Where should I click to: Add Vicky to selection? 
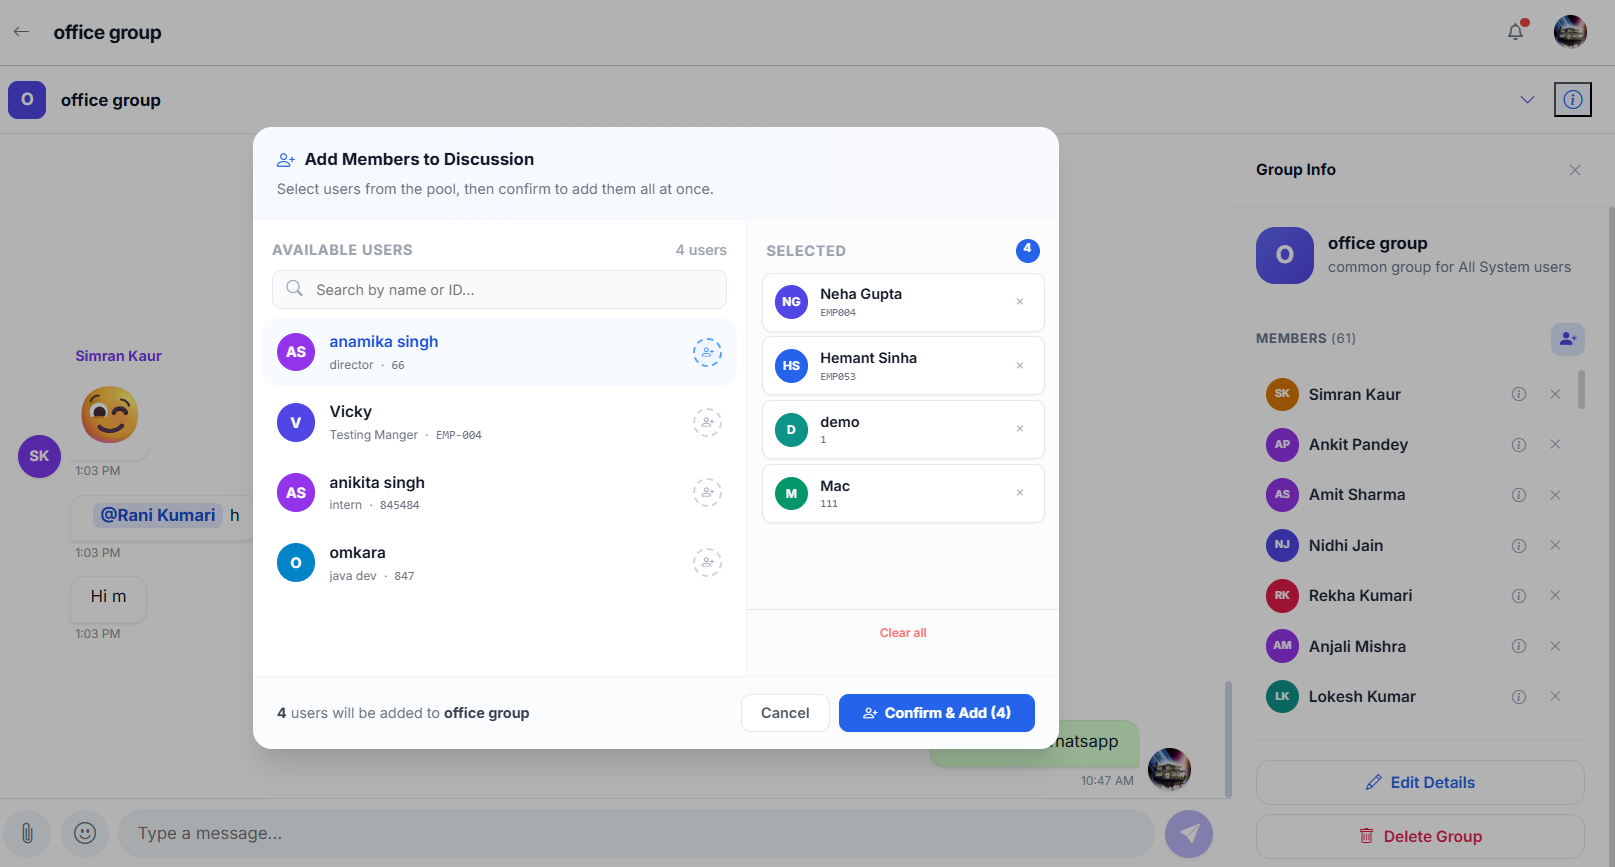point(707,423)
